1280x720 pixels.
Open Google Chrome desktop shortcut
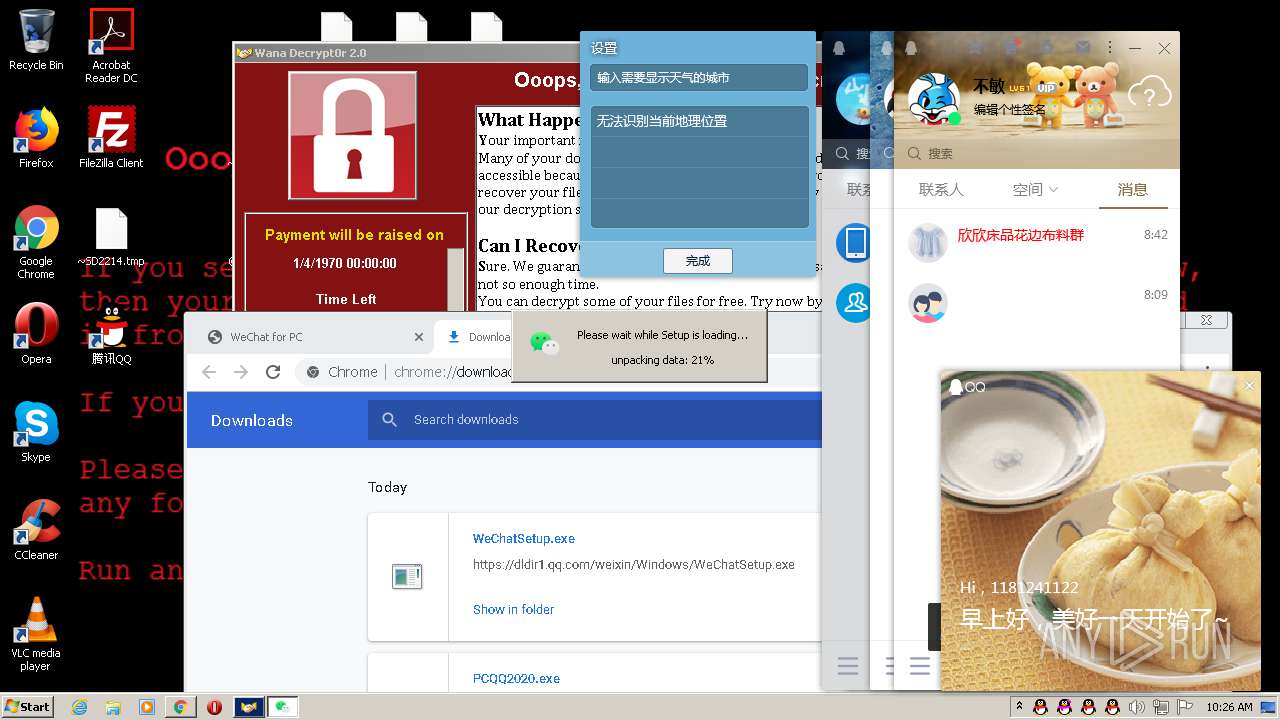coord(36,243)
